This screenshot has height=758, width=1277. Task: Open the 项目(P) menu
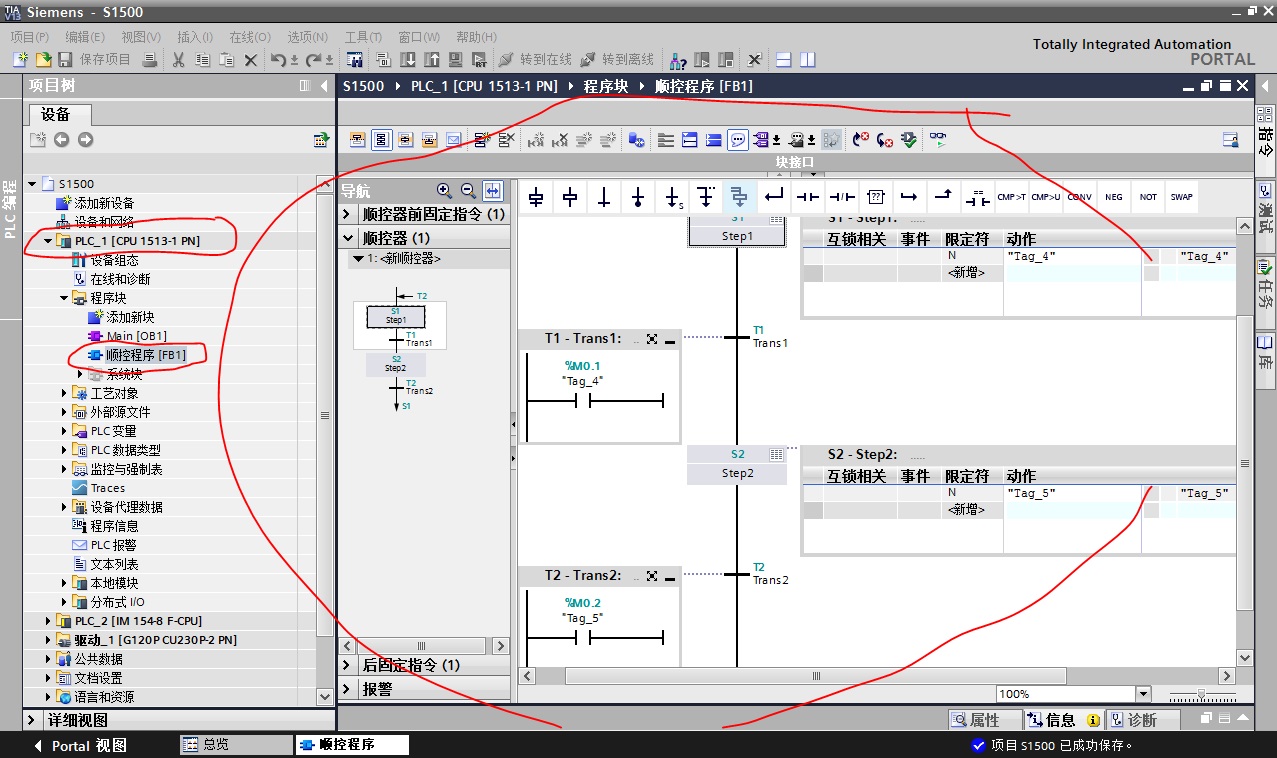click(x=28, y=37)
